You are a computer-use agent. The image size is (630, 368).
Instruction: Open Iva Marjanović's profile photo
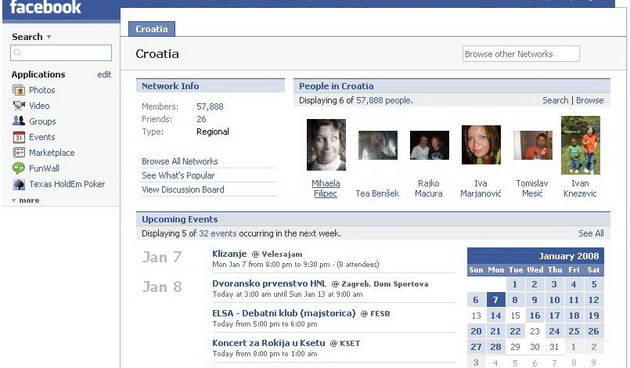pos(481,145)
